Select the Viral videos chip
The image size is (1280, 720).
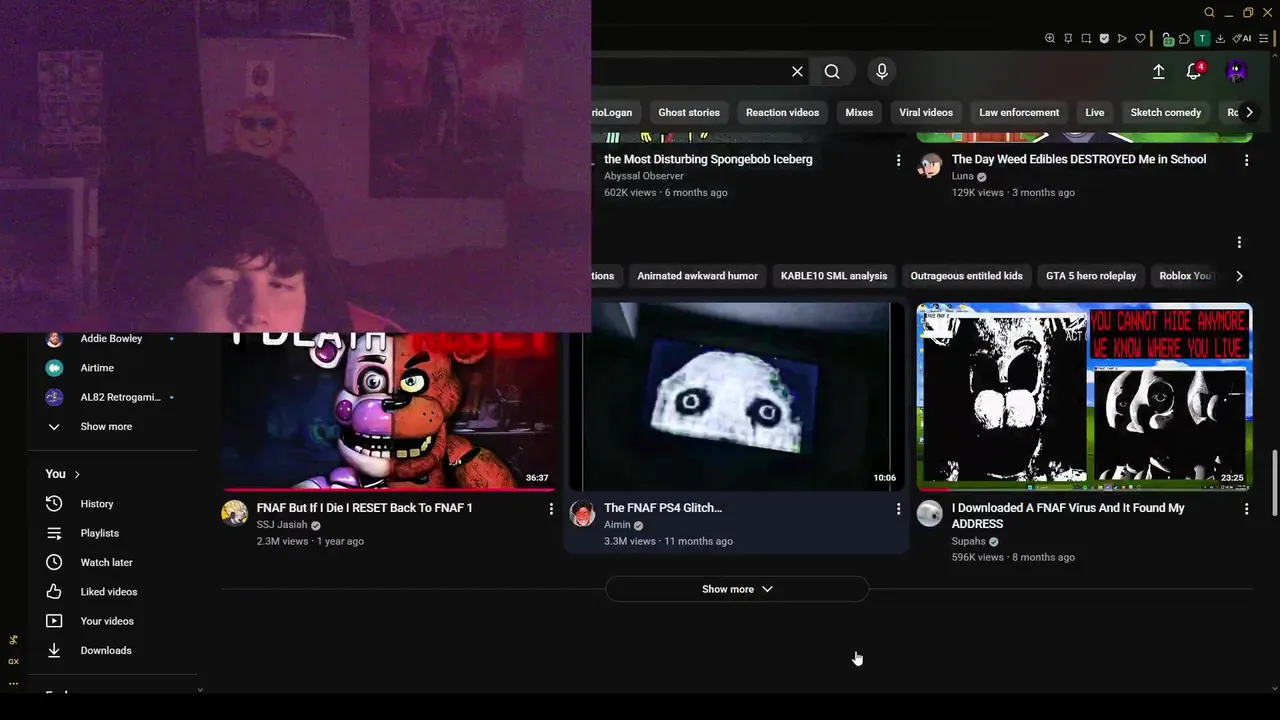[x=926, y=112]
